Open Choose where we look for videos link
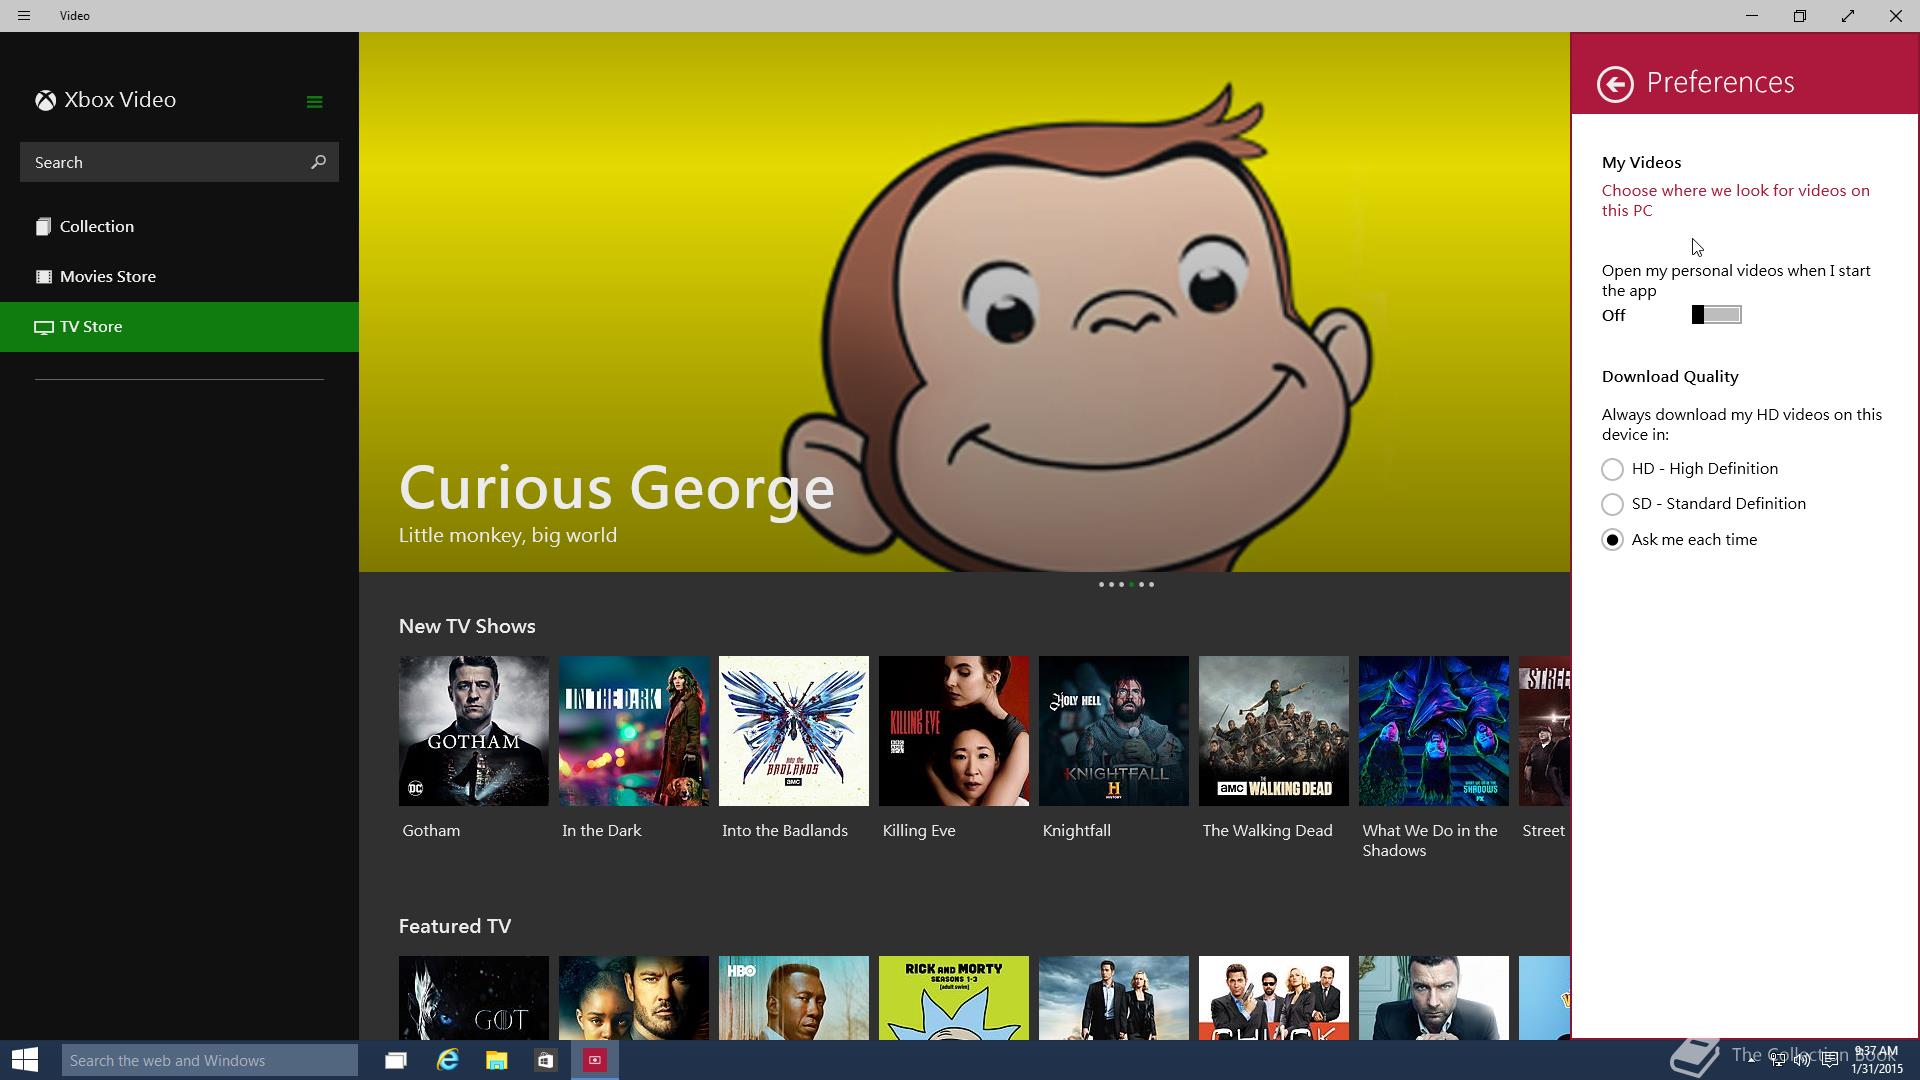The width and height of the screenshot is (1920, 1080). 1735,201
